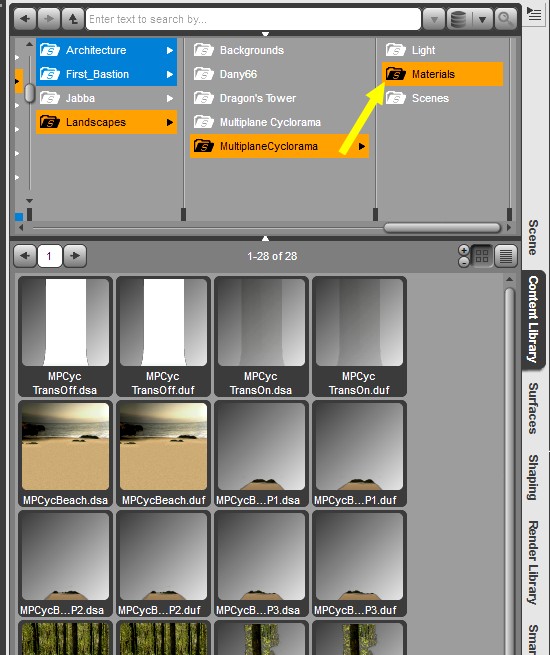
Task: Select MPCycBeach.duf thumbnail
Action: 163,454
